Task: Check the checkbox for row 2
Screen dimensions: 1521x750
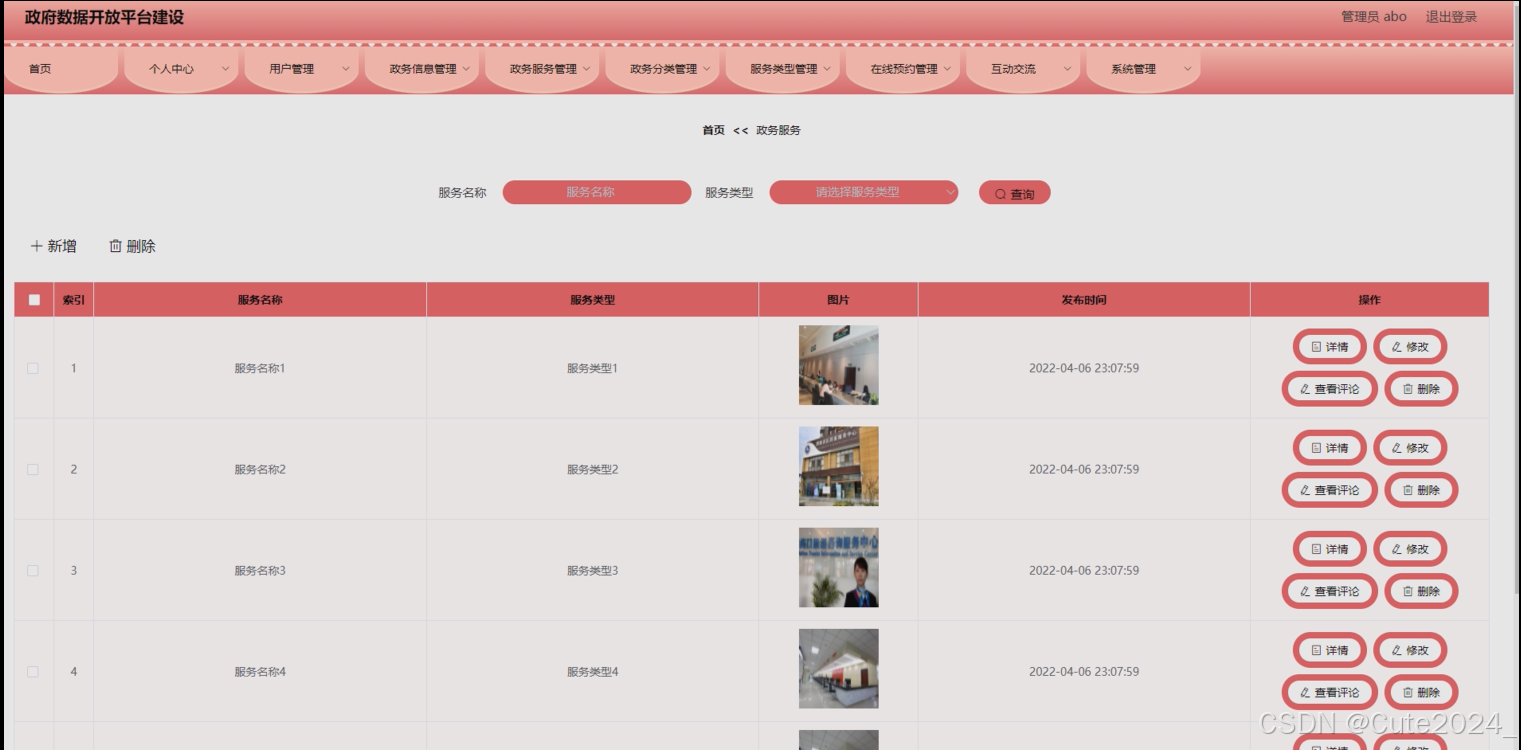Action: (33, 469)
